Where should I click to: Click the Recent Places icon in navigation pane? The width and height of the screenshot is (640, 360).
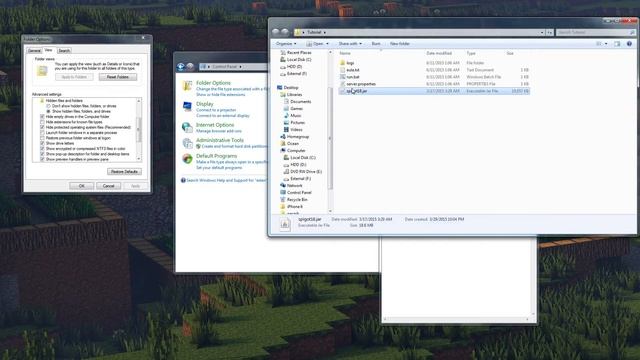(x=283, y=53)
